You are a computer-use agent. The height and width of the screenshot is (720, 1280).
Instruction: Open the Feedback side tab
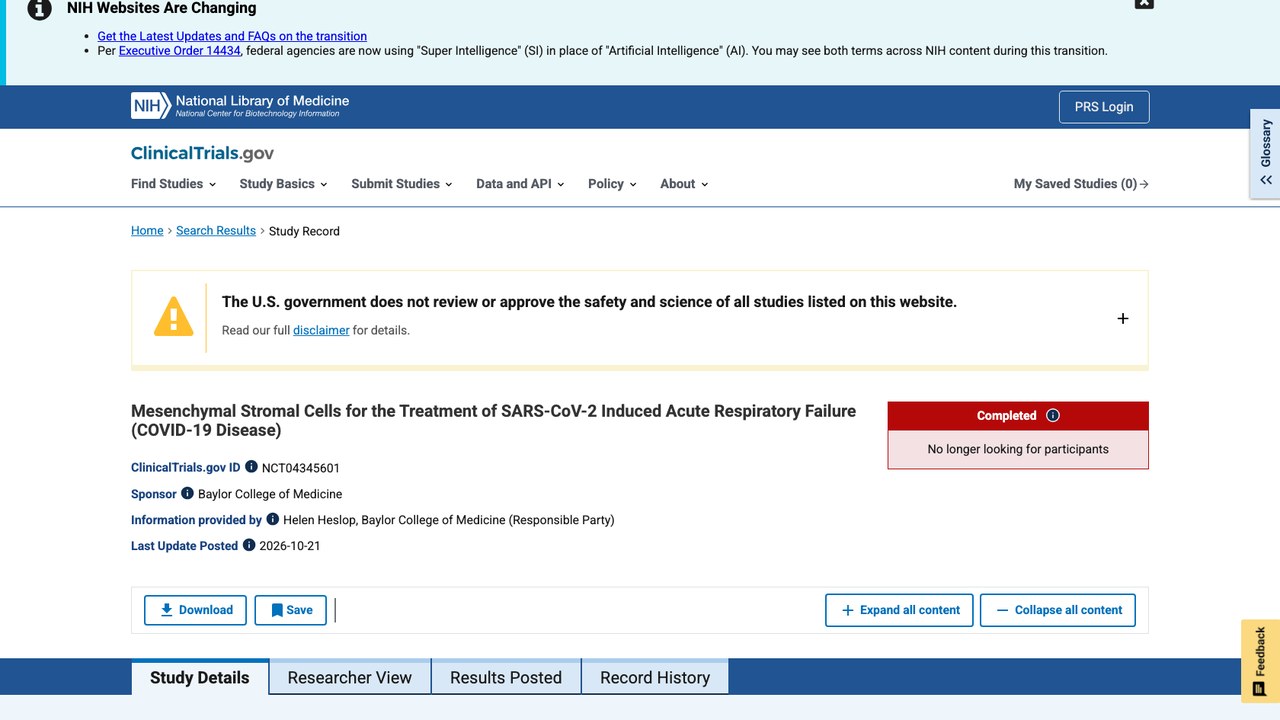pyautogui.click(x=1260, y=661)
